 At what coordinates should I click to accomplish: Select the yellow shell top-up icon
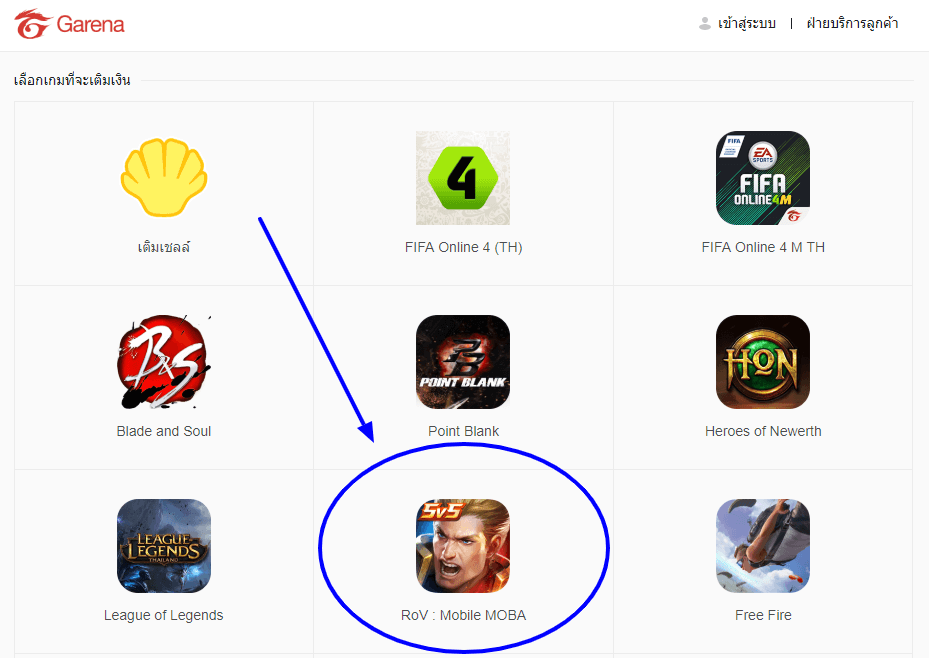[x=164, y=177]
